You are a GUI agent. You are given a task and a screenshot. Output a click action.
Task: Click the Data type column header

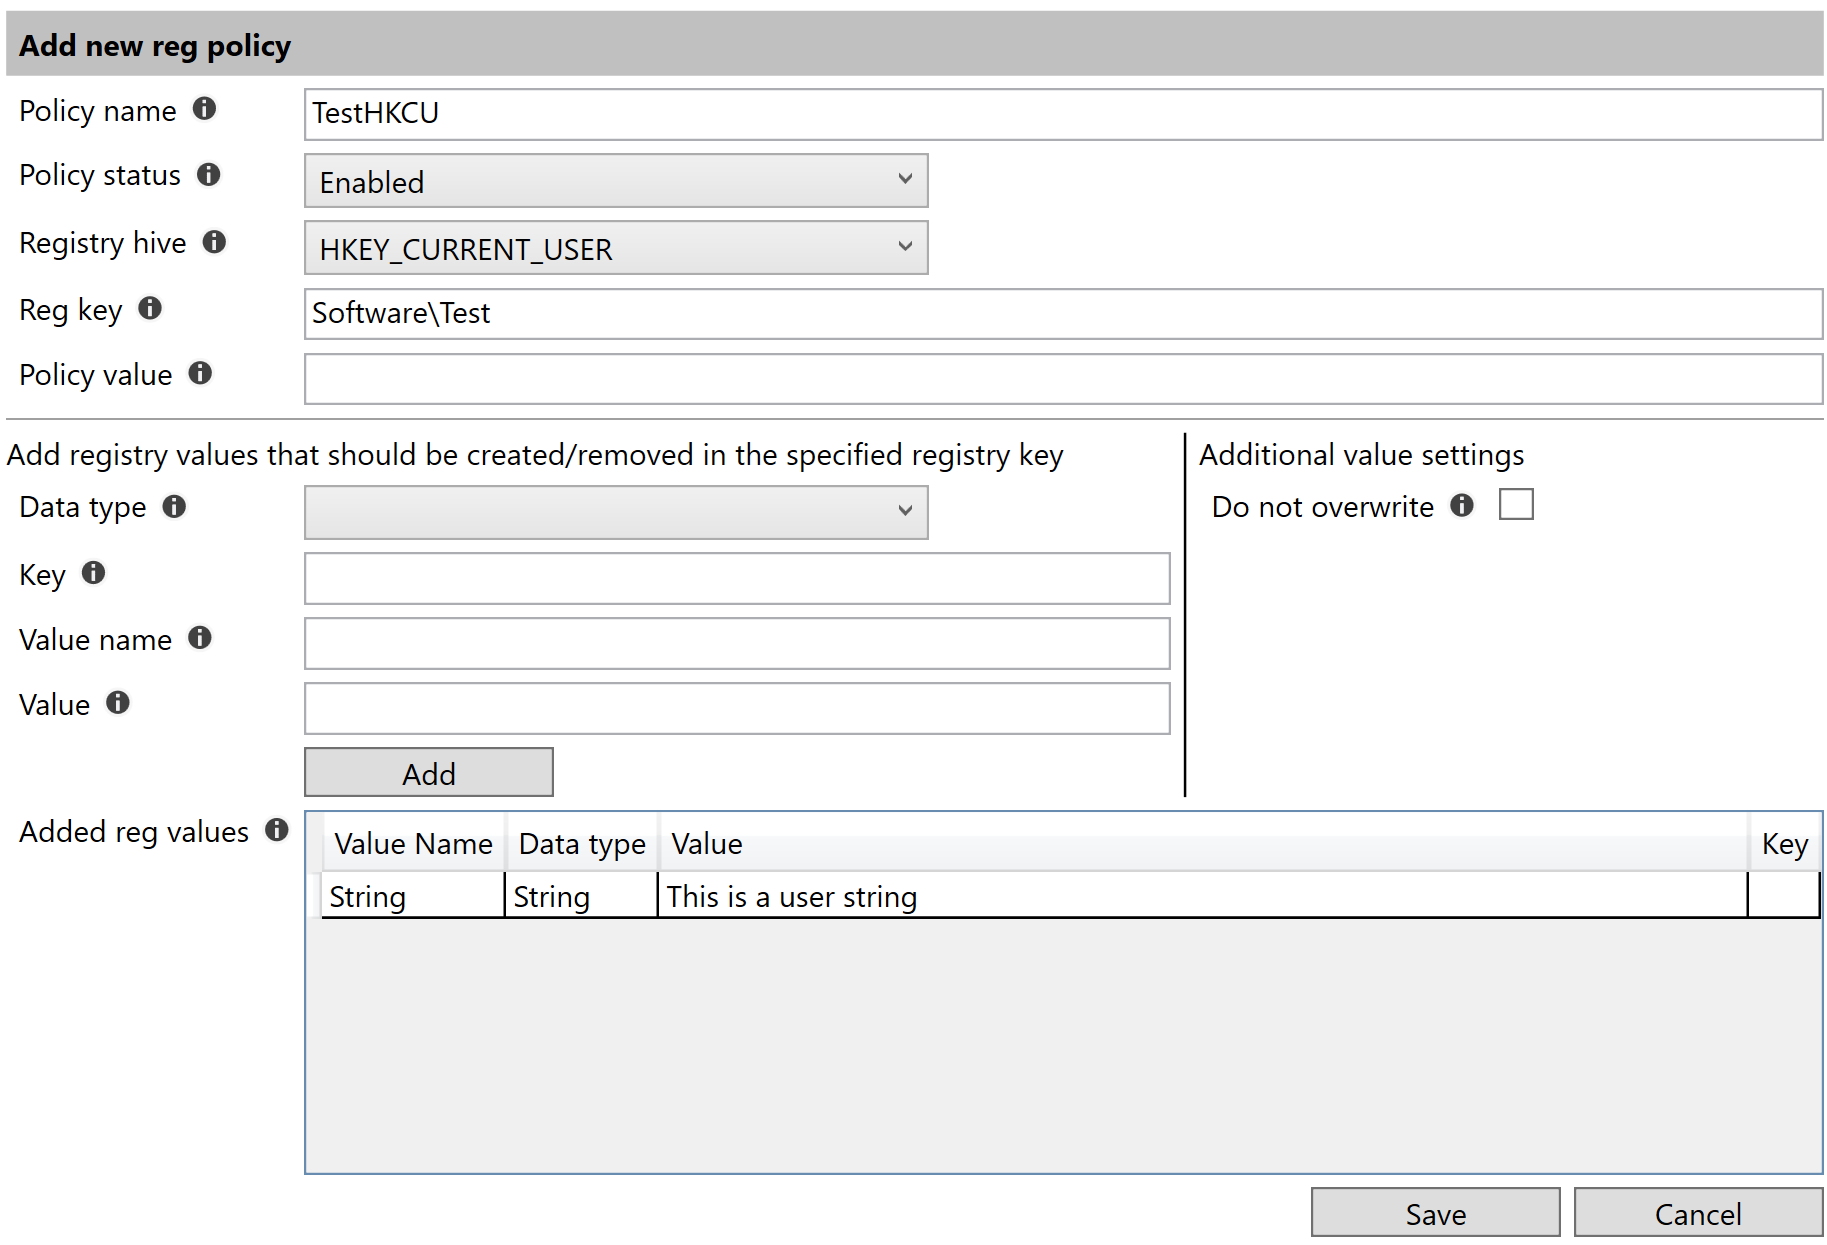click(x=582, y=844)
